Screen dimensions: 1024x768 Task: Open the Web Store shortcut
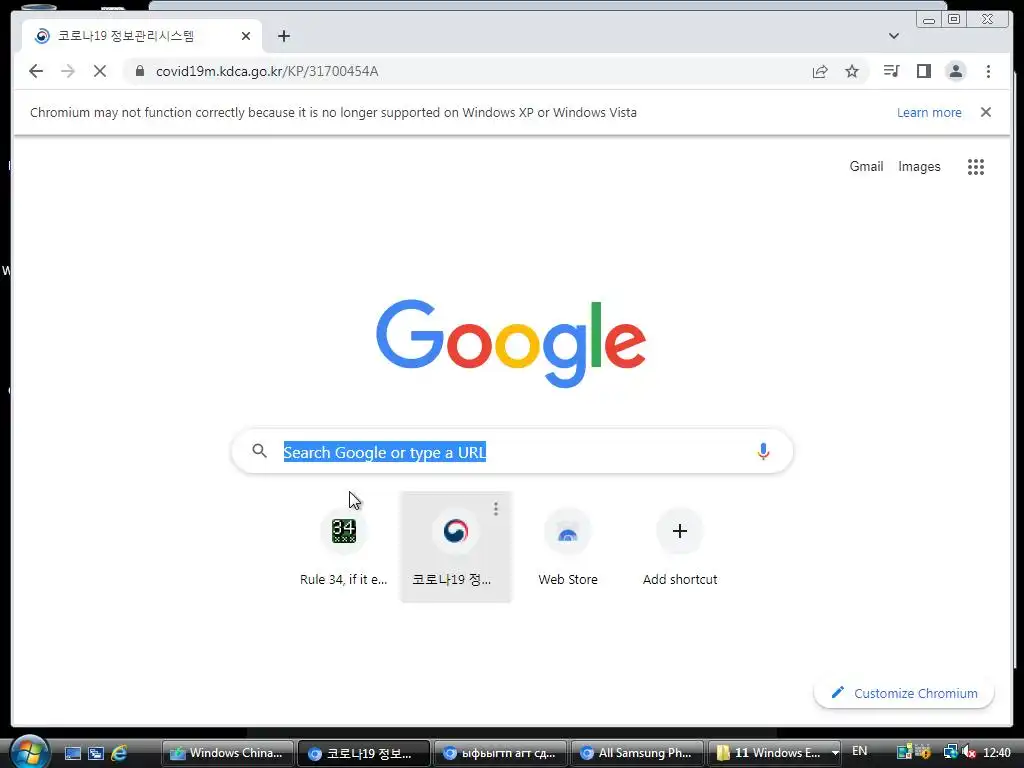[x=568, y=547]
